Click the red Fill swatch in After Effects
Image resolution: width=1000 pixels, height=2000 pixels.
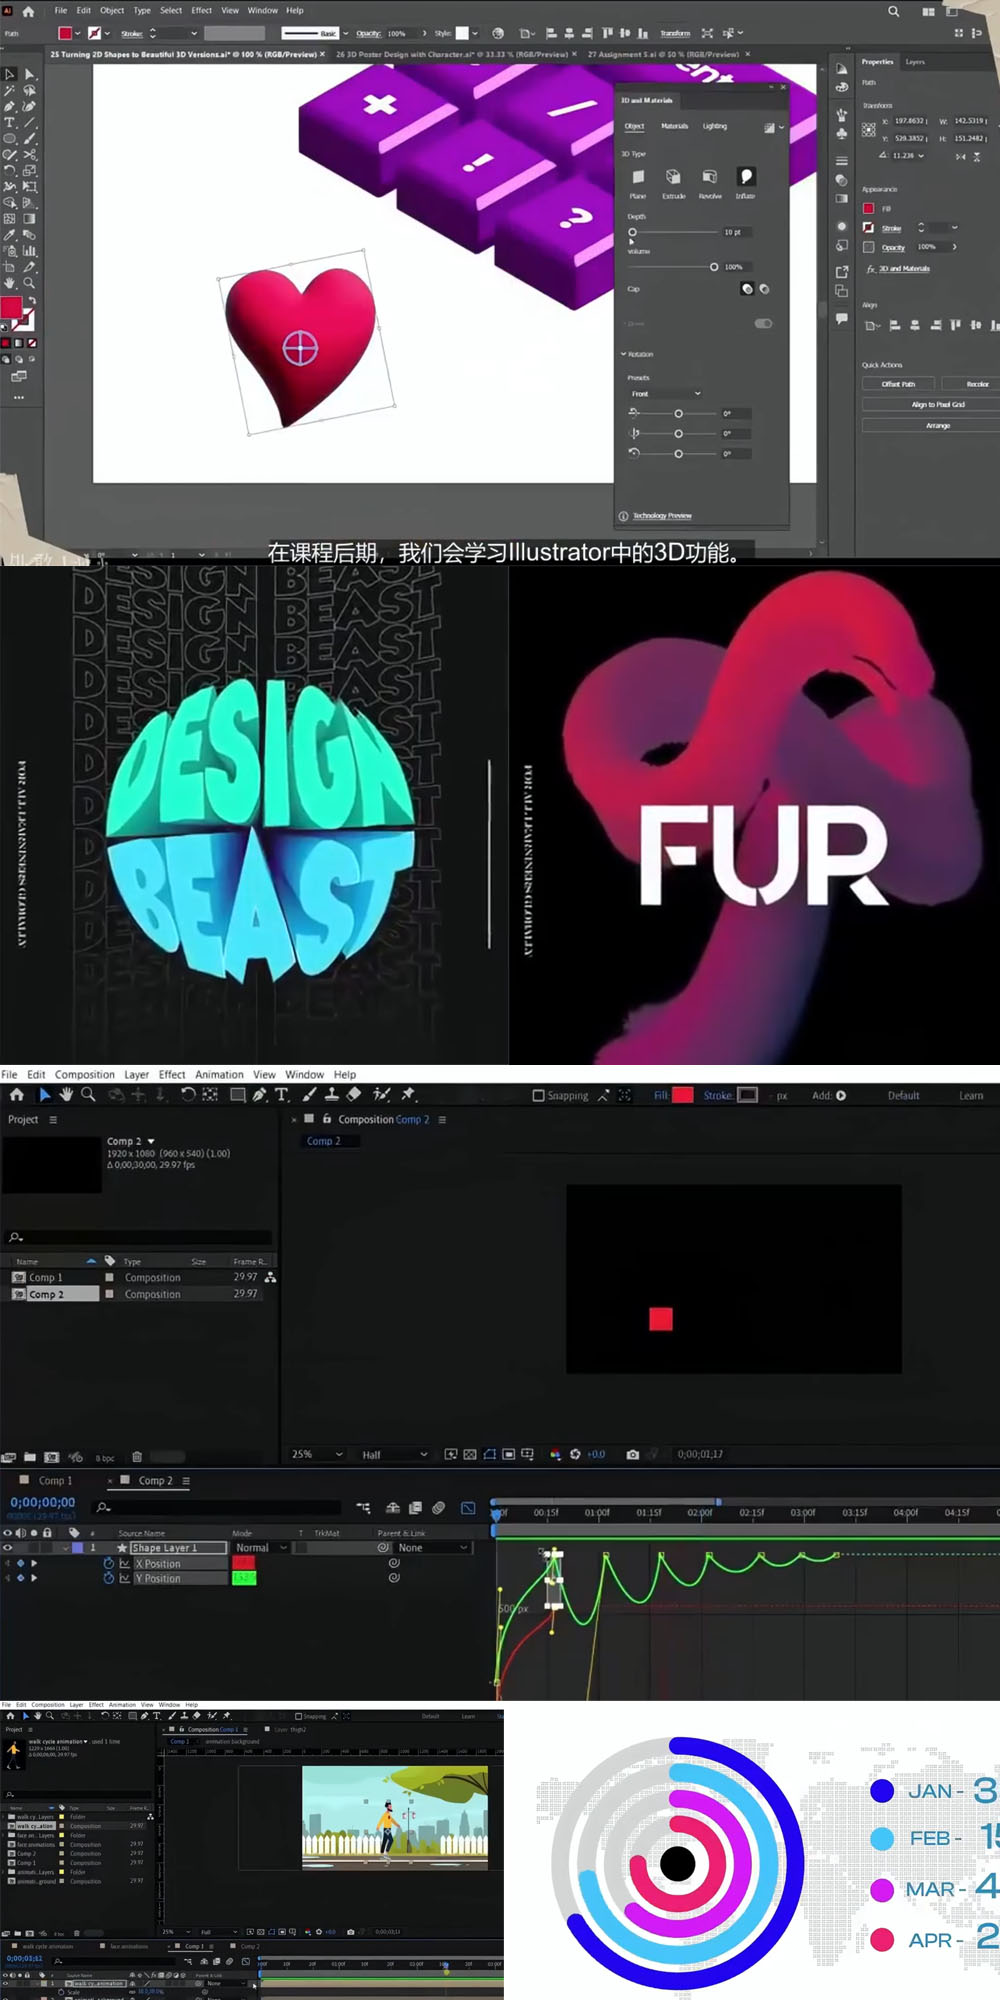pyautogui.click(x=683, y=1095)
